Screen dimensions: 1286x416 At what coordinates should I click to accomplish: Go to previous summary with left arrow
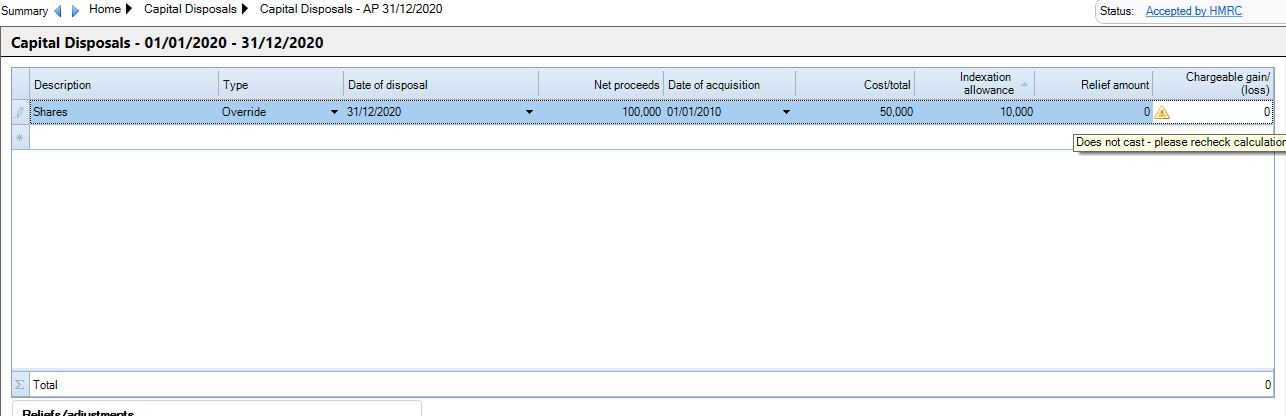tap(57, 11)
